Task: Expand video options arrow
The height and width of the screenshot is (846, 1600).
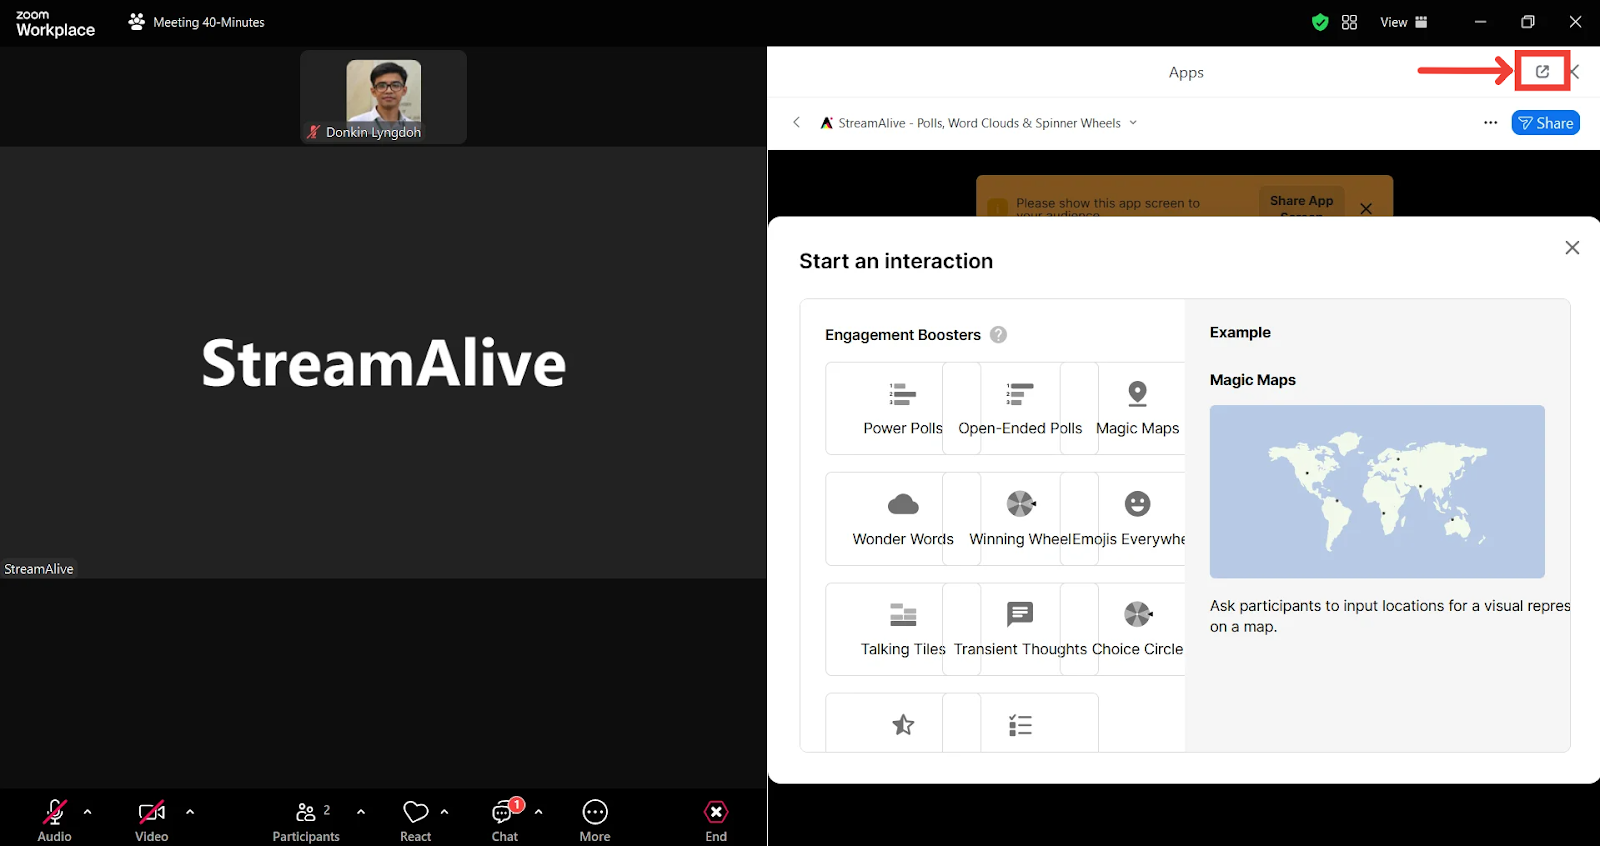Action: [x=190, y=812]
